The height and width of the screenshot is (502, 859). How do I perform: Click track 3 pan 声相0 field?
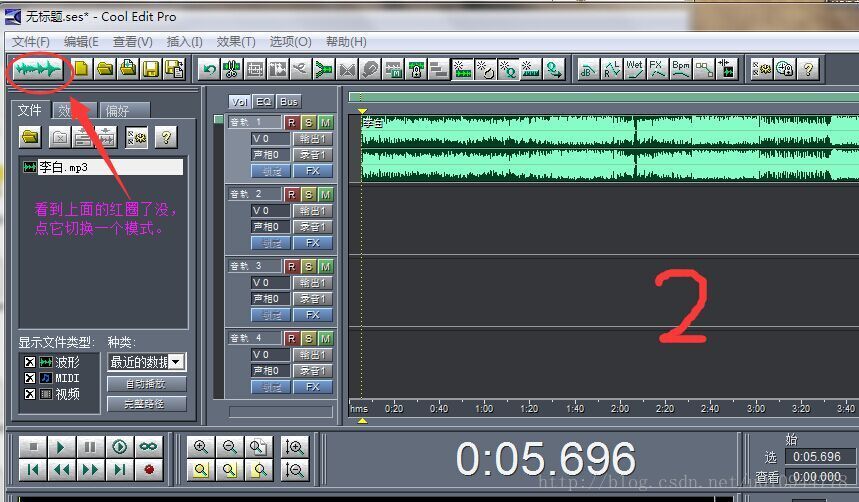[x=270, y=299]
